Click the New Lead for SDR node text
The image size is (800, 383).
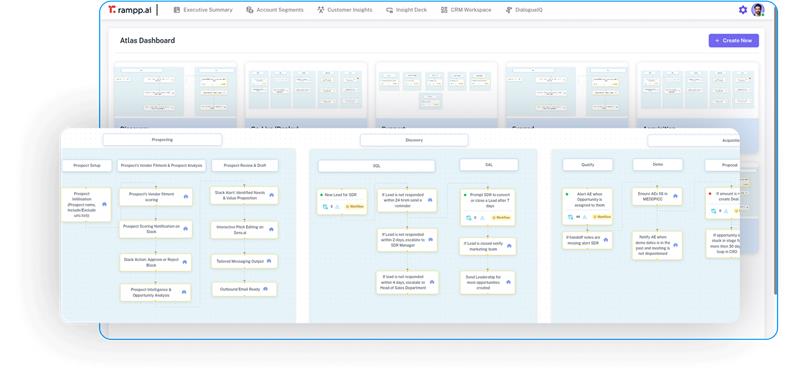tap(341, 195)
